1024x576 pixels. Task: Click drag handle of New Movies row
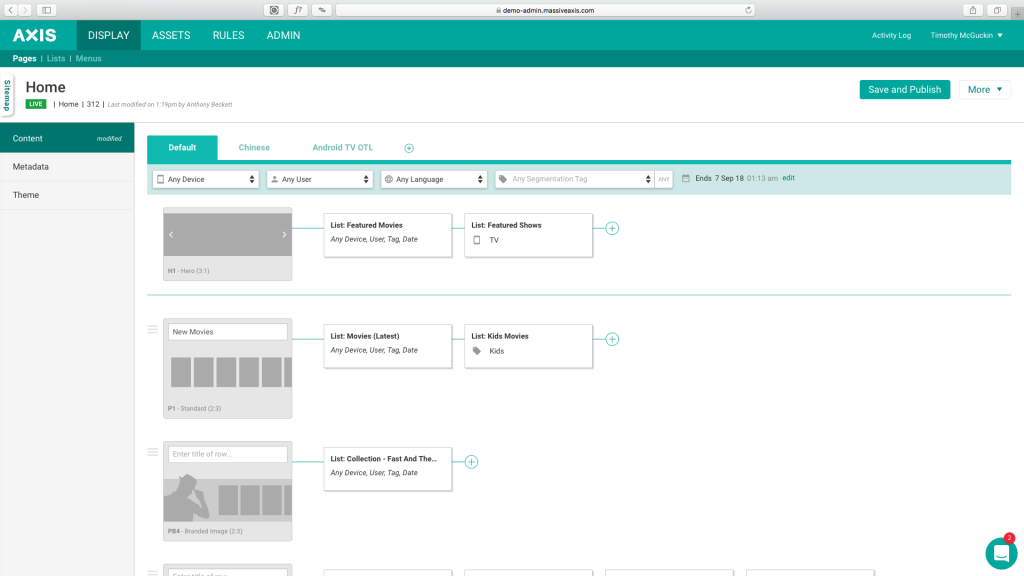(153, 329)
